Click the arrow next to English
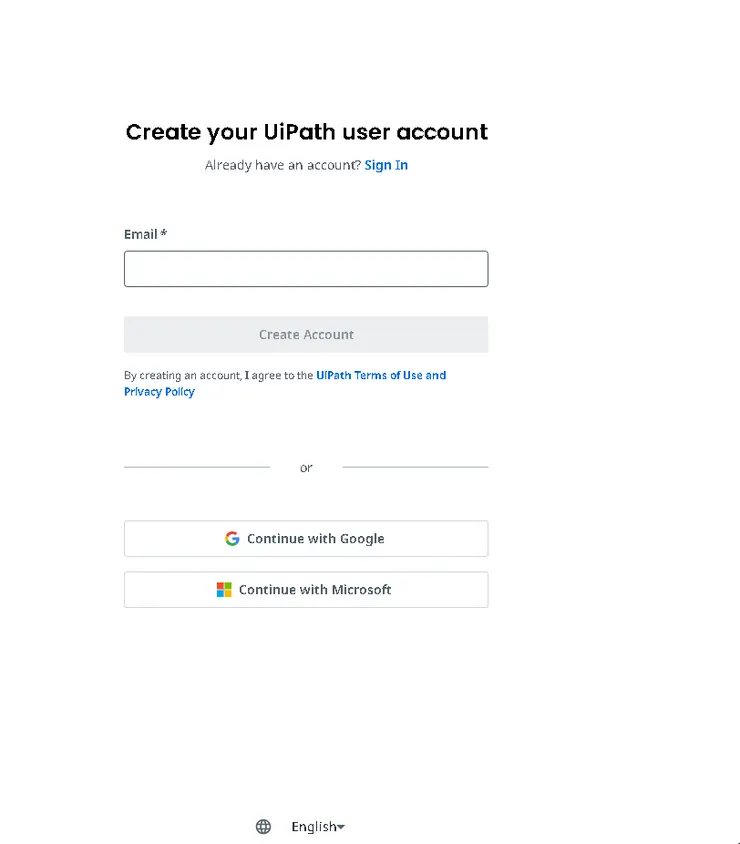The image size is (740, 844). pyautogui.click(x=341, y=827)
